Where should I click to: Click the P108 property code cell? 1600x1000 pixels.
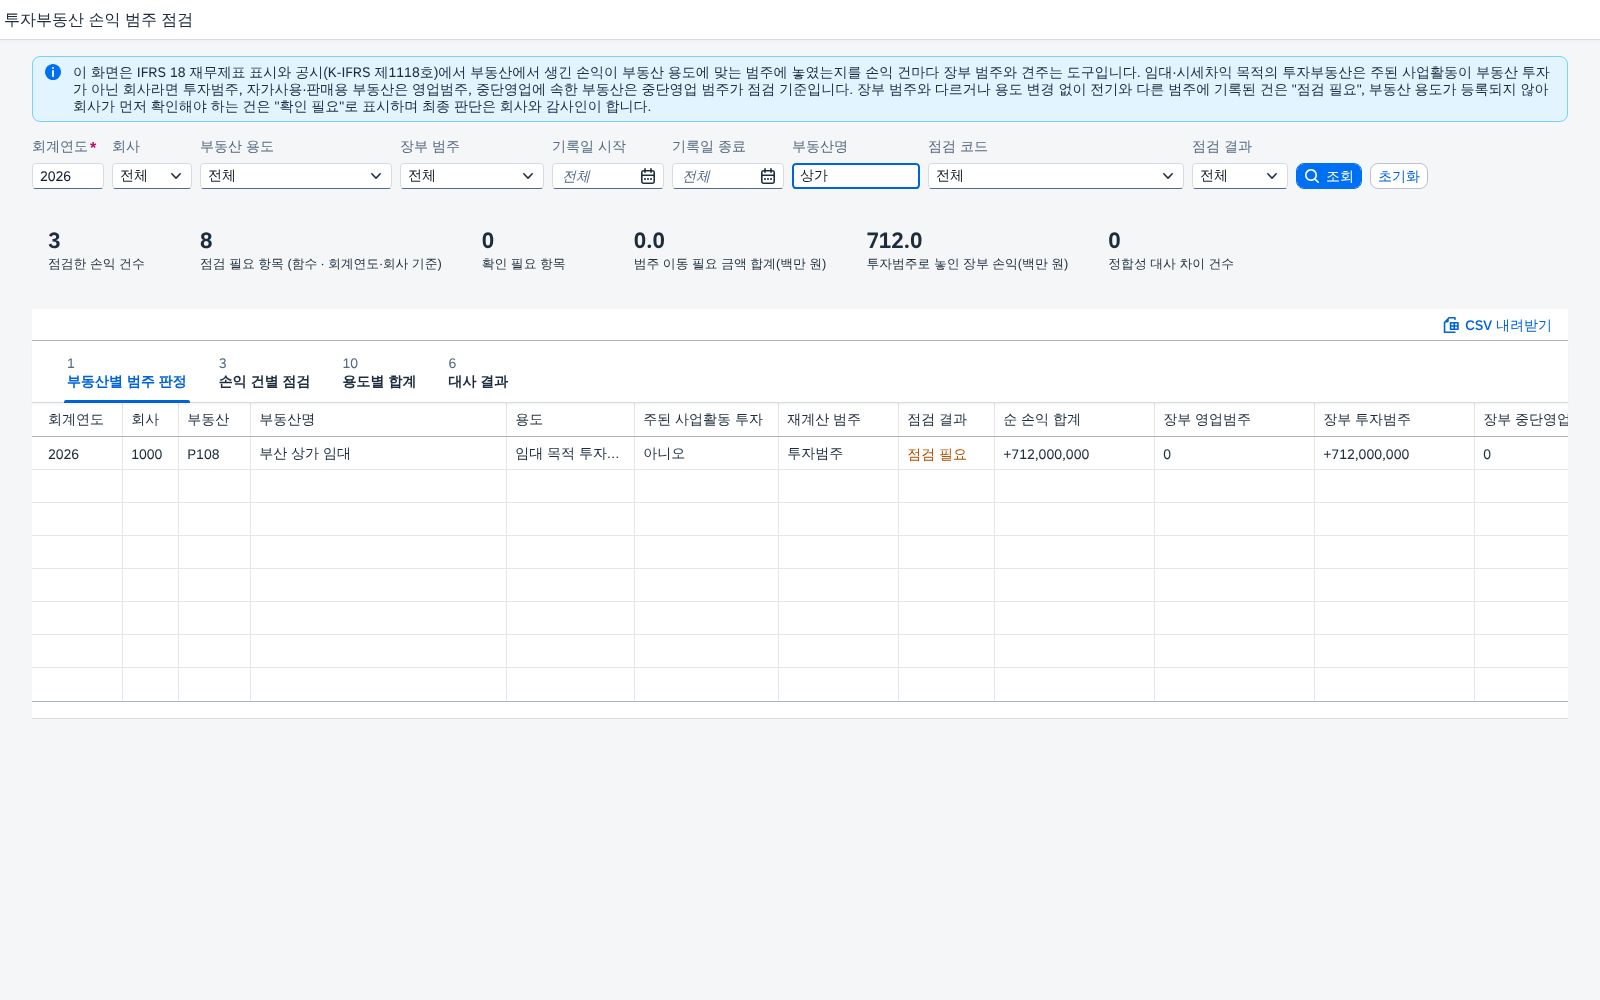coord(214,454)
